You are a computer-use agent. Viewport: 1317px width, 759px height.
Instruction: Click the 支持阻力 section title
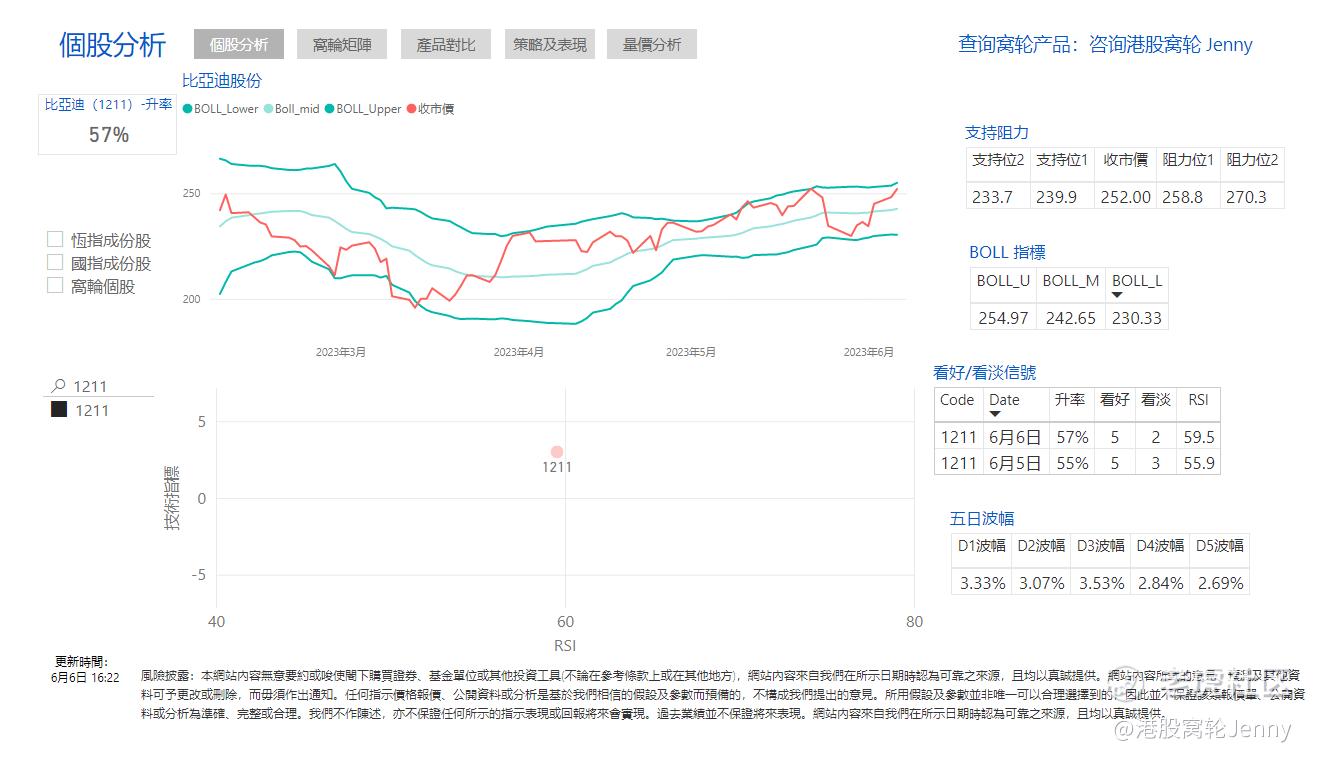point(997,132)
